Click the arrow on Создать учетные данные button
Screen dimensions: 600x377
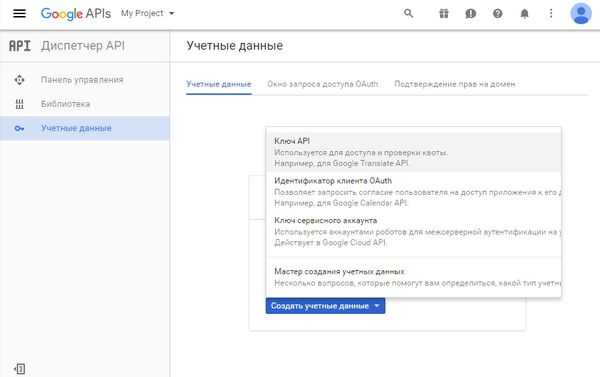pos(377,306)
